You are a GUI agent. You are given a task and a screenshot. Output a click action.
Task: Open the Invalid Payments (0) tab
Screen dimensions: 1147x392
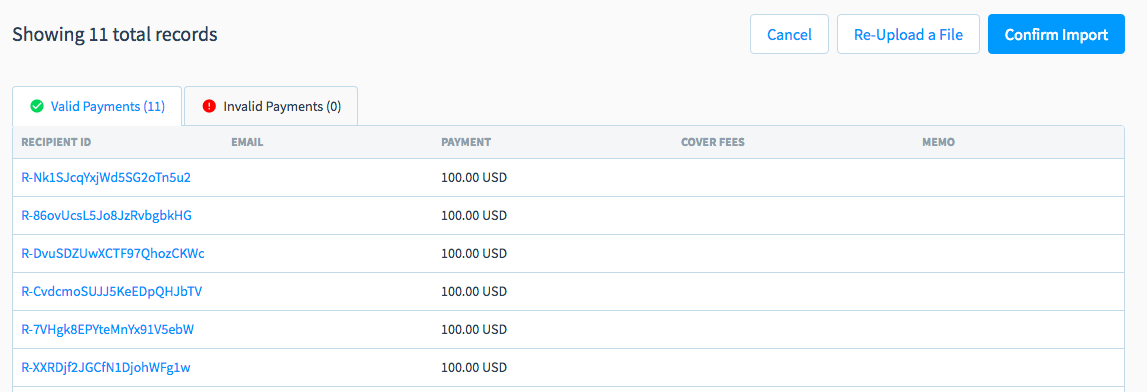click(271, 106)
